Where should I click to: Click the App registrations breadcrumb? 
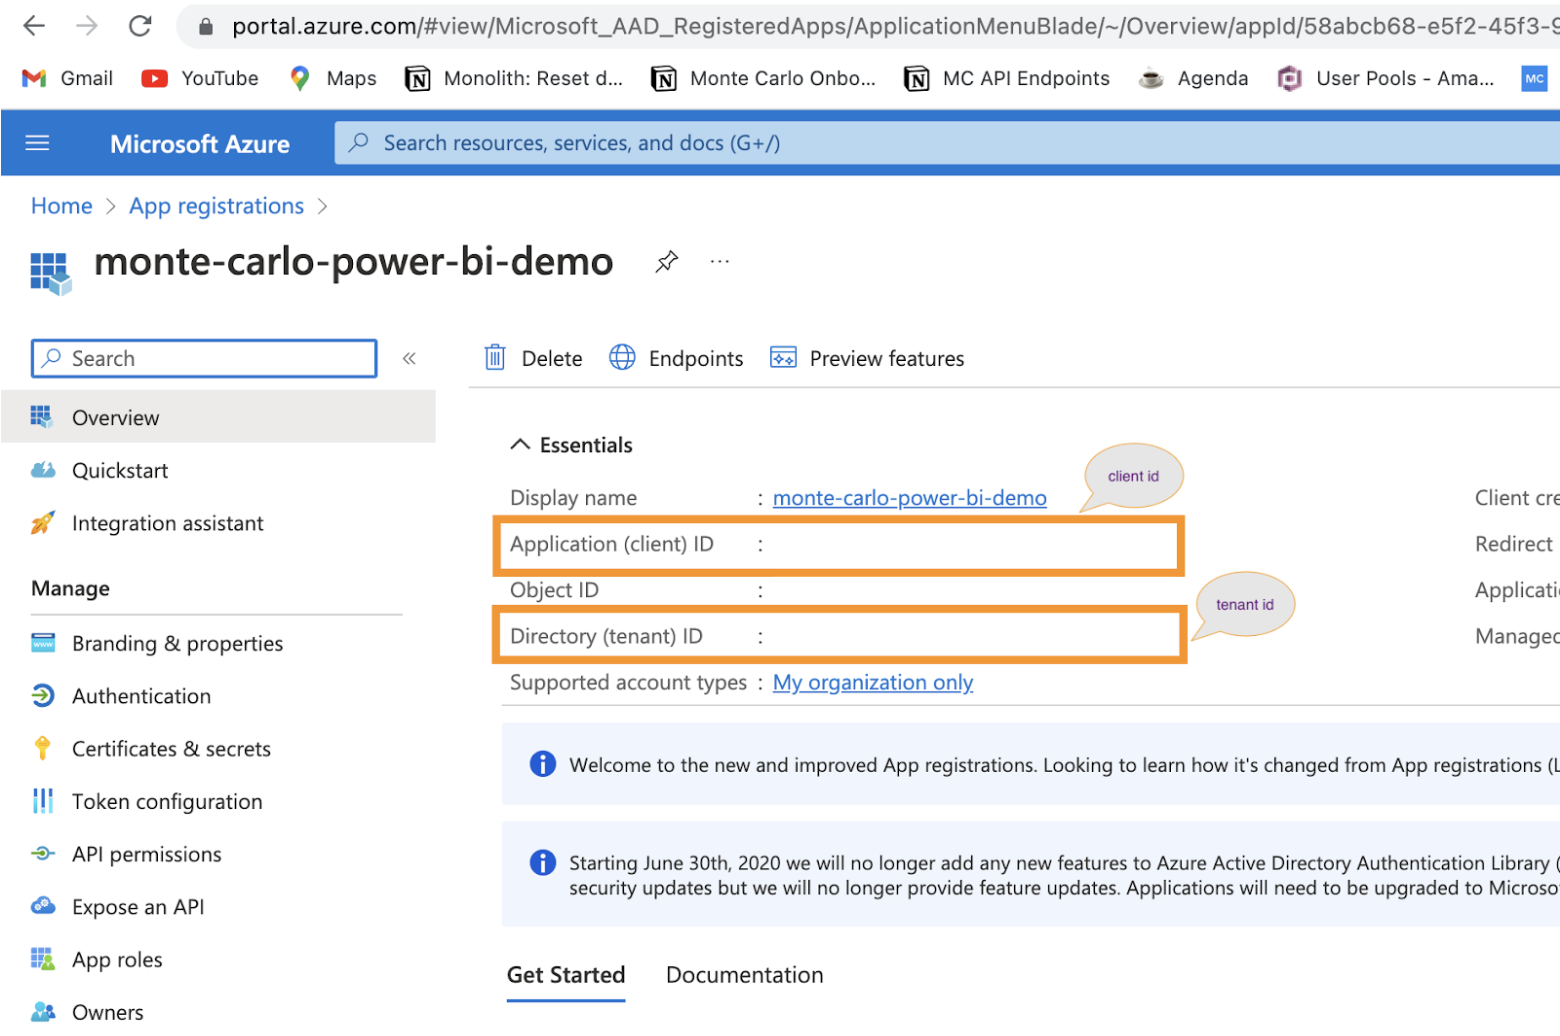216,206
